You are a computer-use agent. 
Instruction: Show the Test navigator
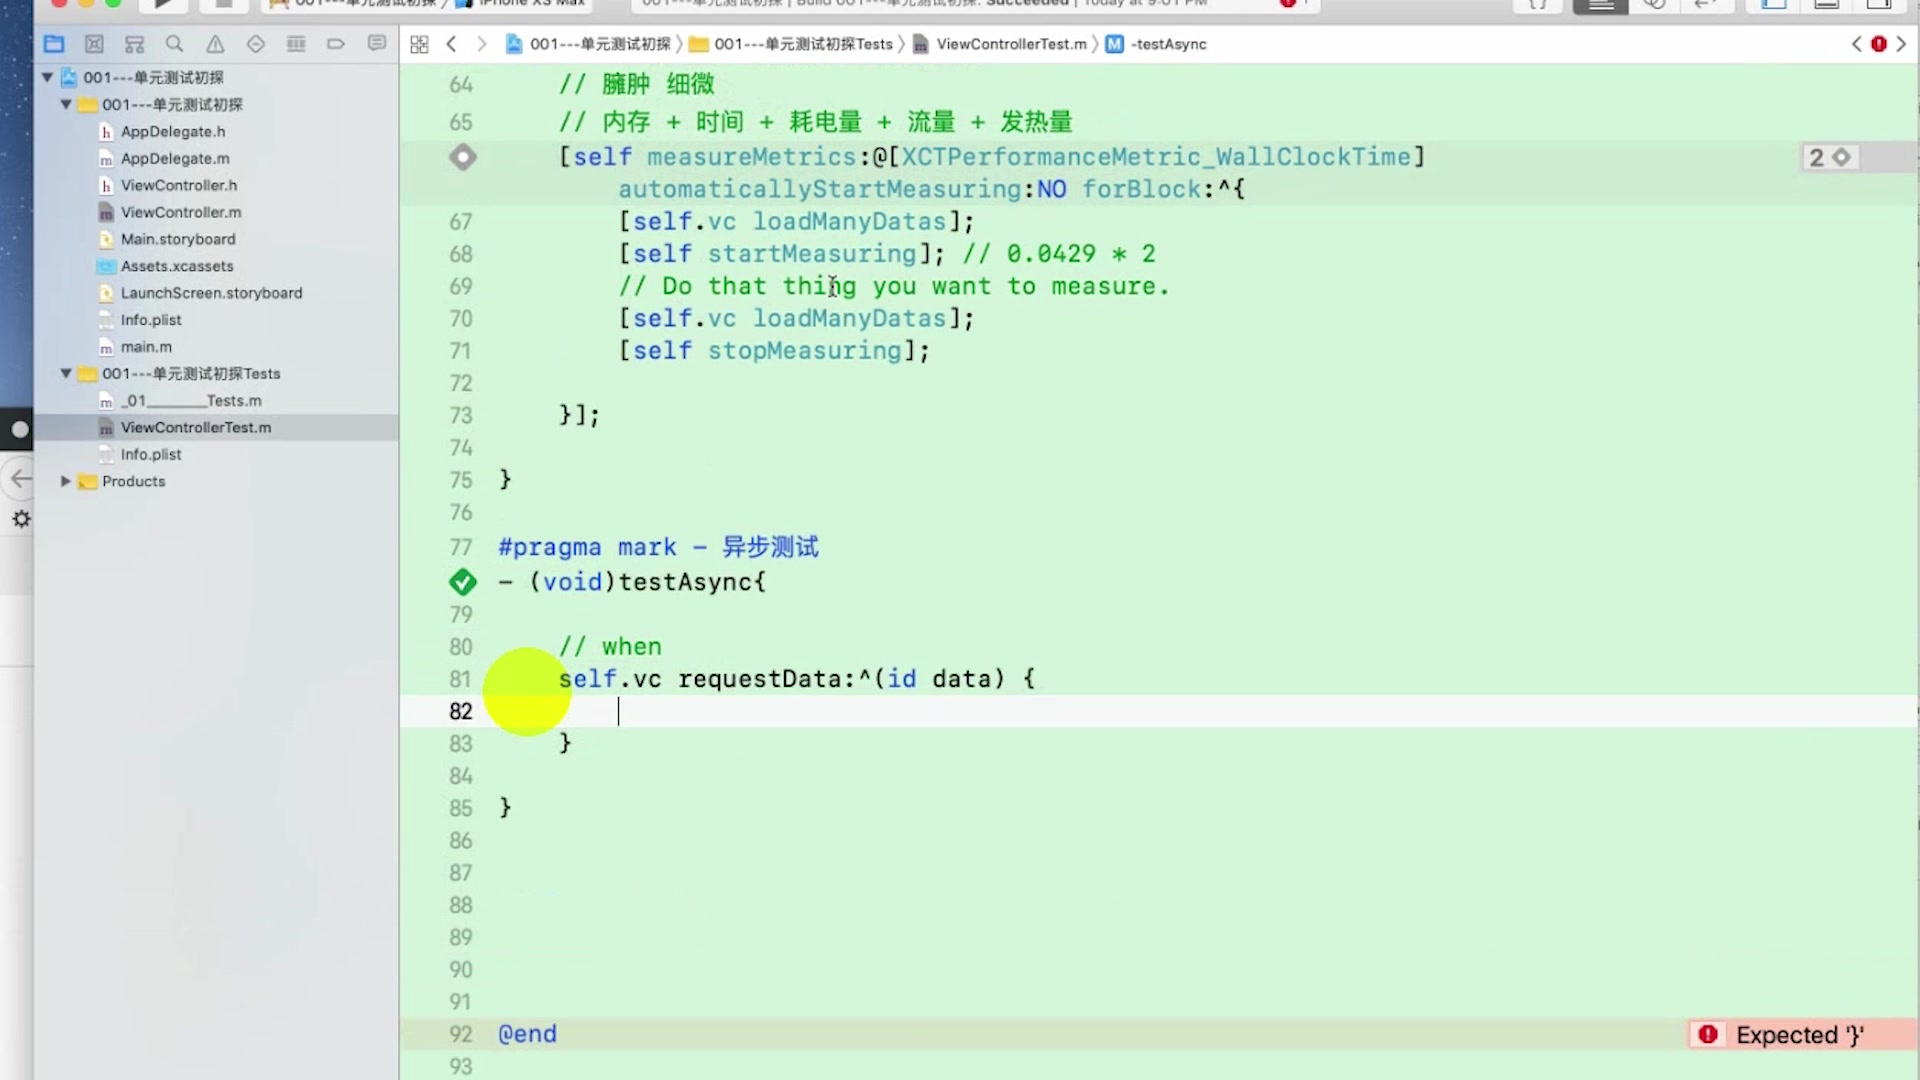256,44
